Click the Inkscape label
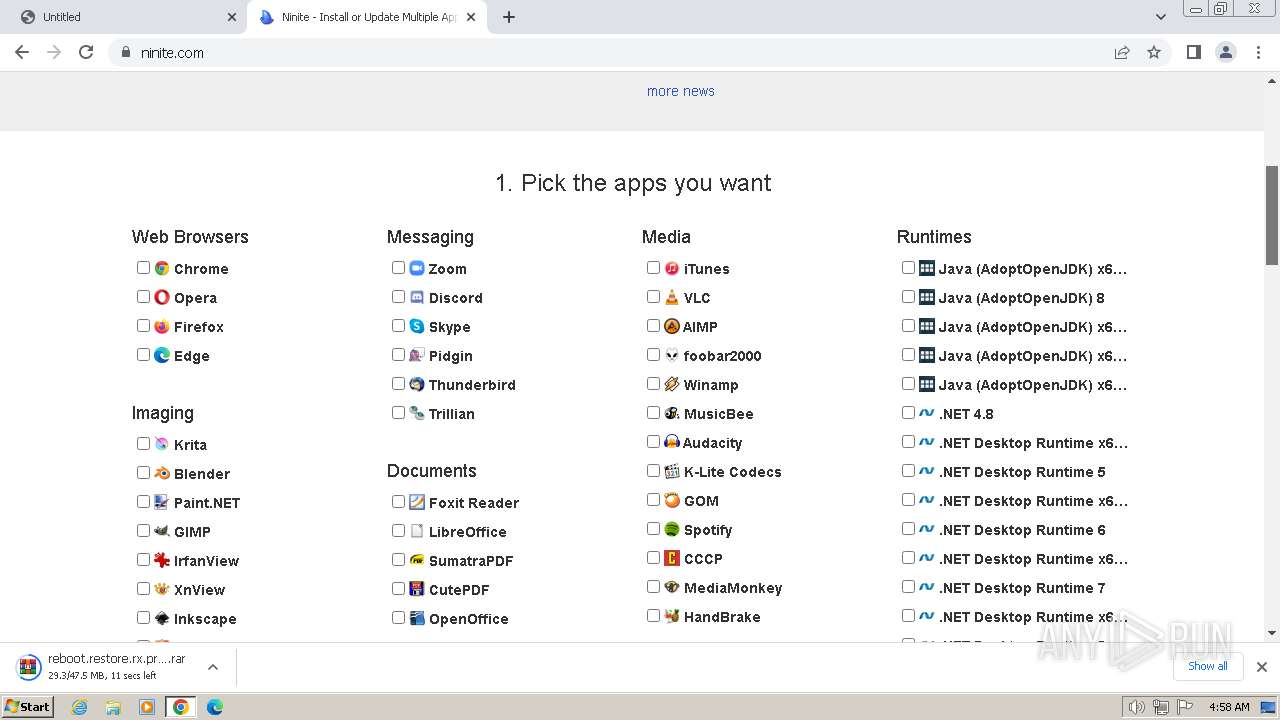The height and width of the screenshot is (720, 1280). (205, 619)
